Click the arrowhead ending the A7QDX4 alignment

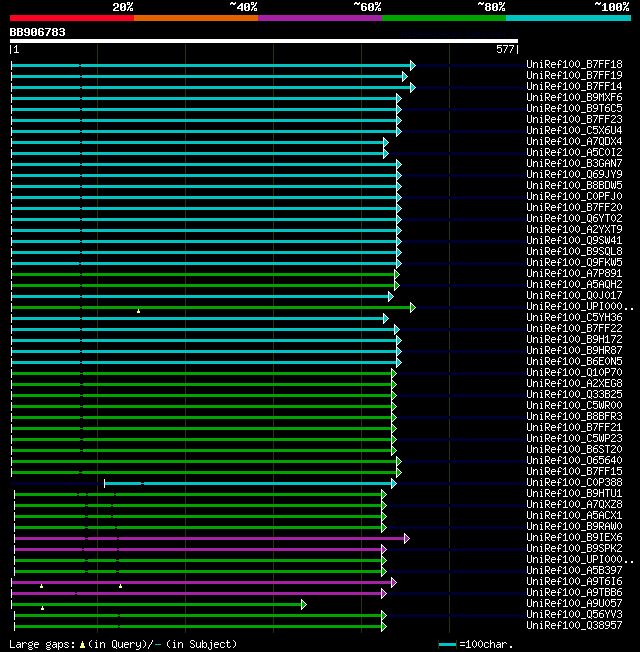(x=386, y=143)
